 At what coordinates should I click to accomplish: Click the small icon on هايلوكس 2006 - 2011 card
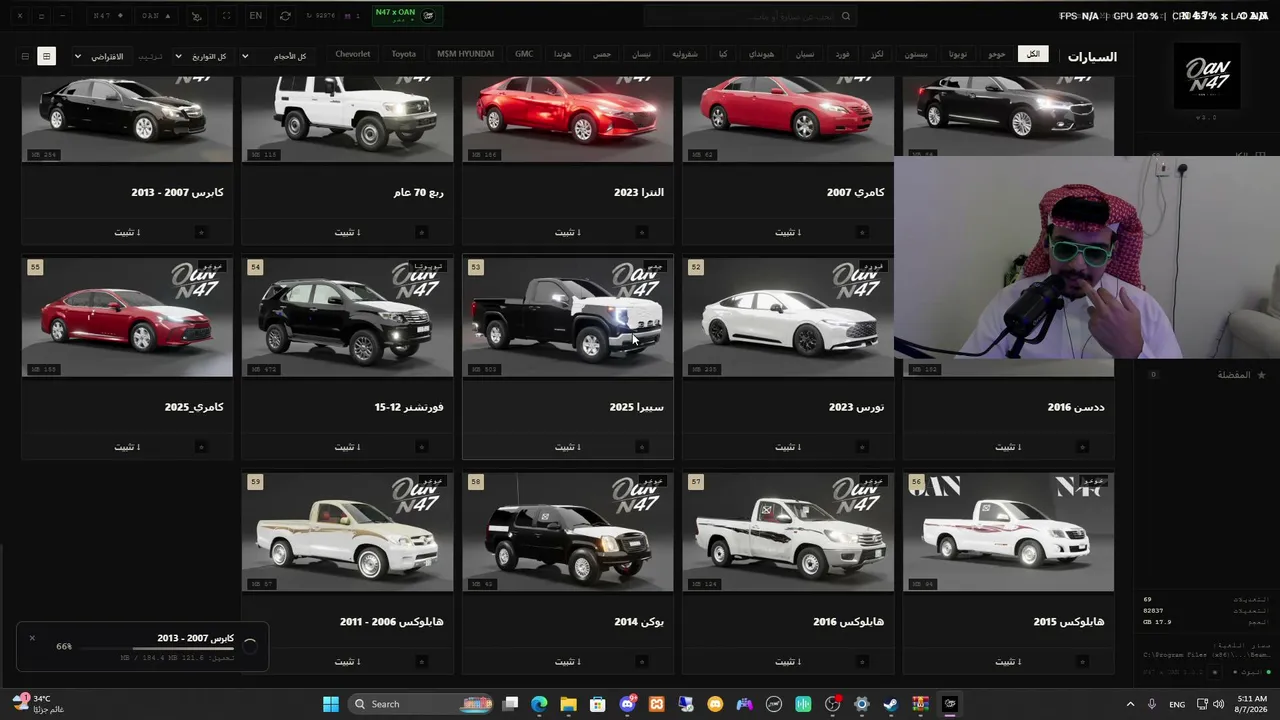421,661
